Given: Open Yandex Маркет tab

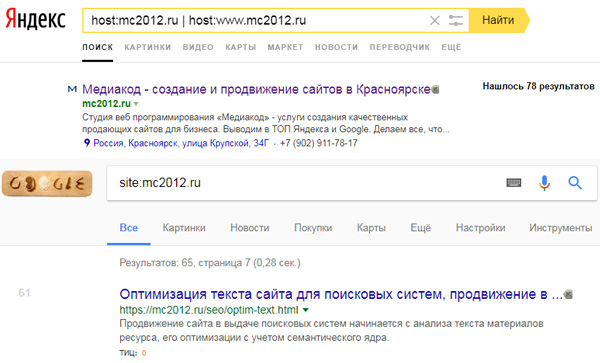Looking at the screenshot, I should pyautogui.click(x=285, y=47).
